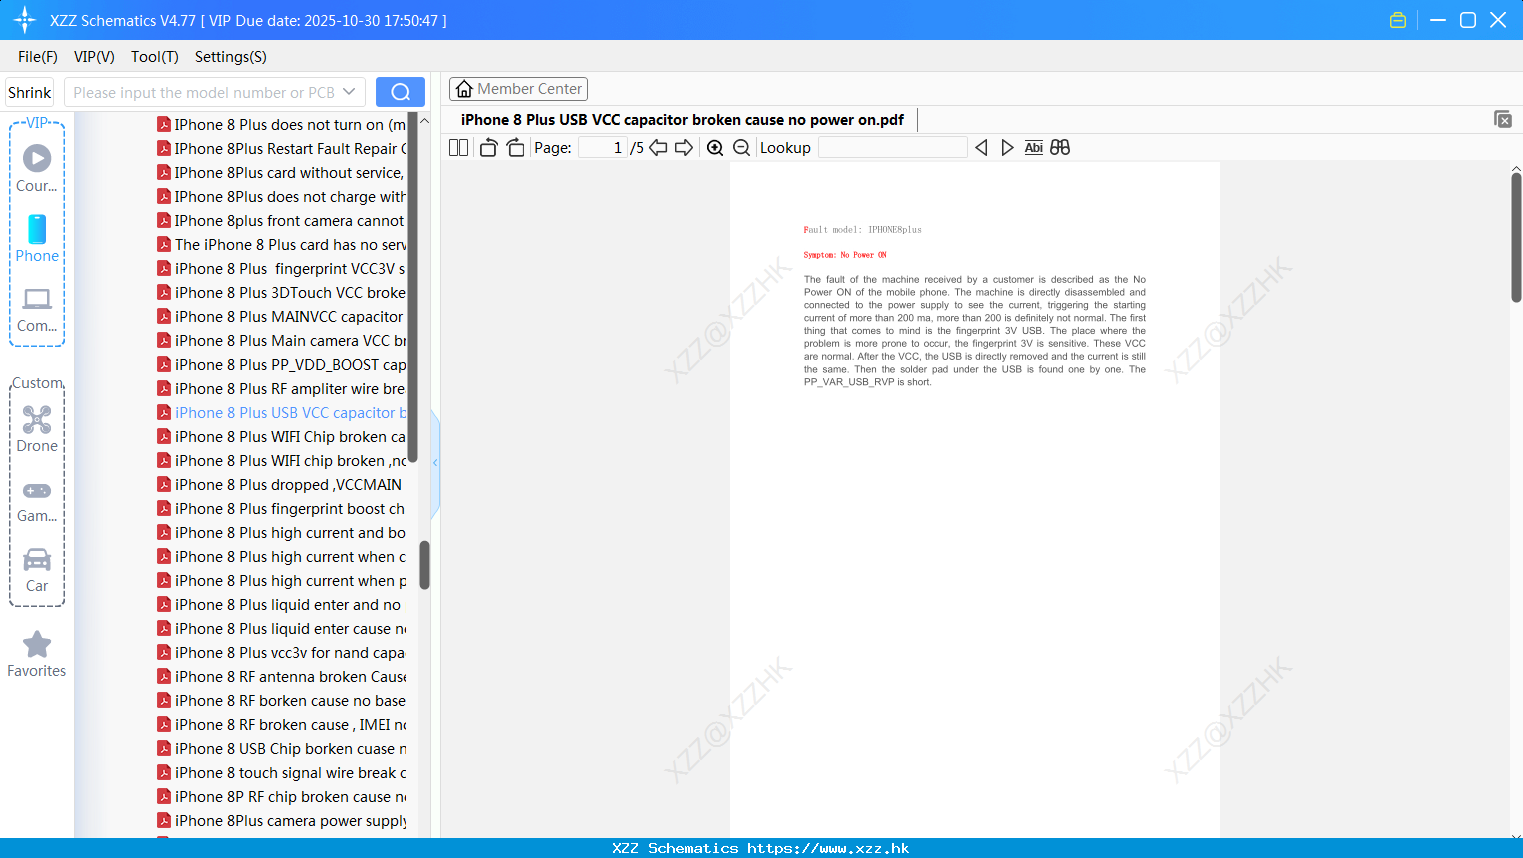Open 'iPhone 8 Plus dropped ,VCCMAIN' file

[x=282, y=485]
